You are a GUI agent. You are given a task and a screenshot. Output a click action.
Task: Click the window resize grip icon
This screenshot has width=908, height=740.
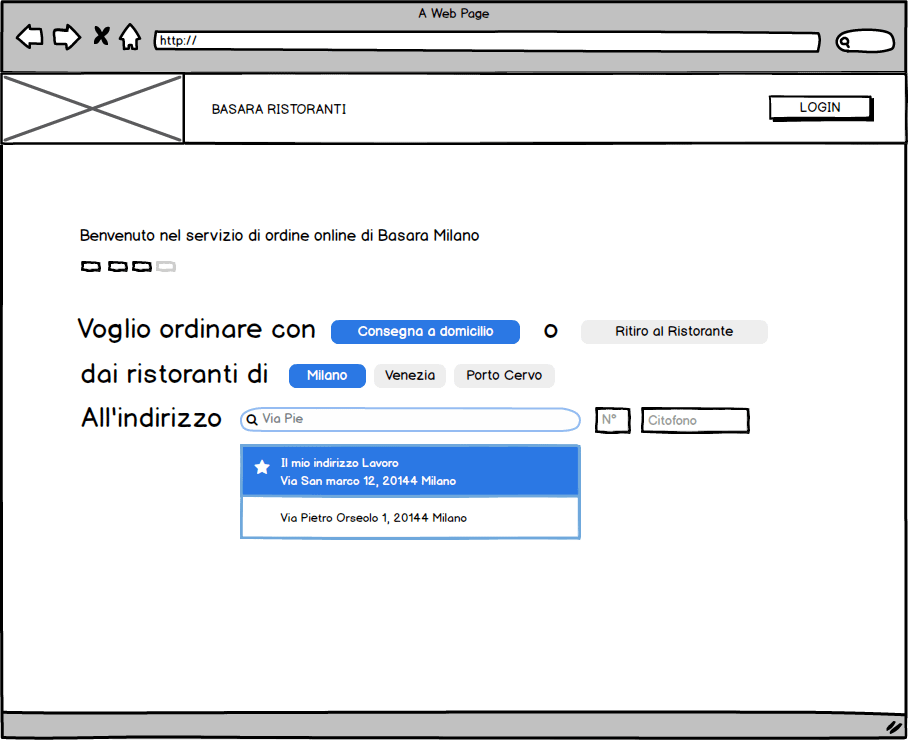tap(893, 726)
